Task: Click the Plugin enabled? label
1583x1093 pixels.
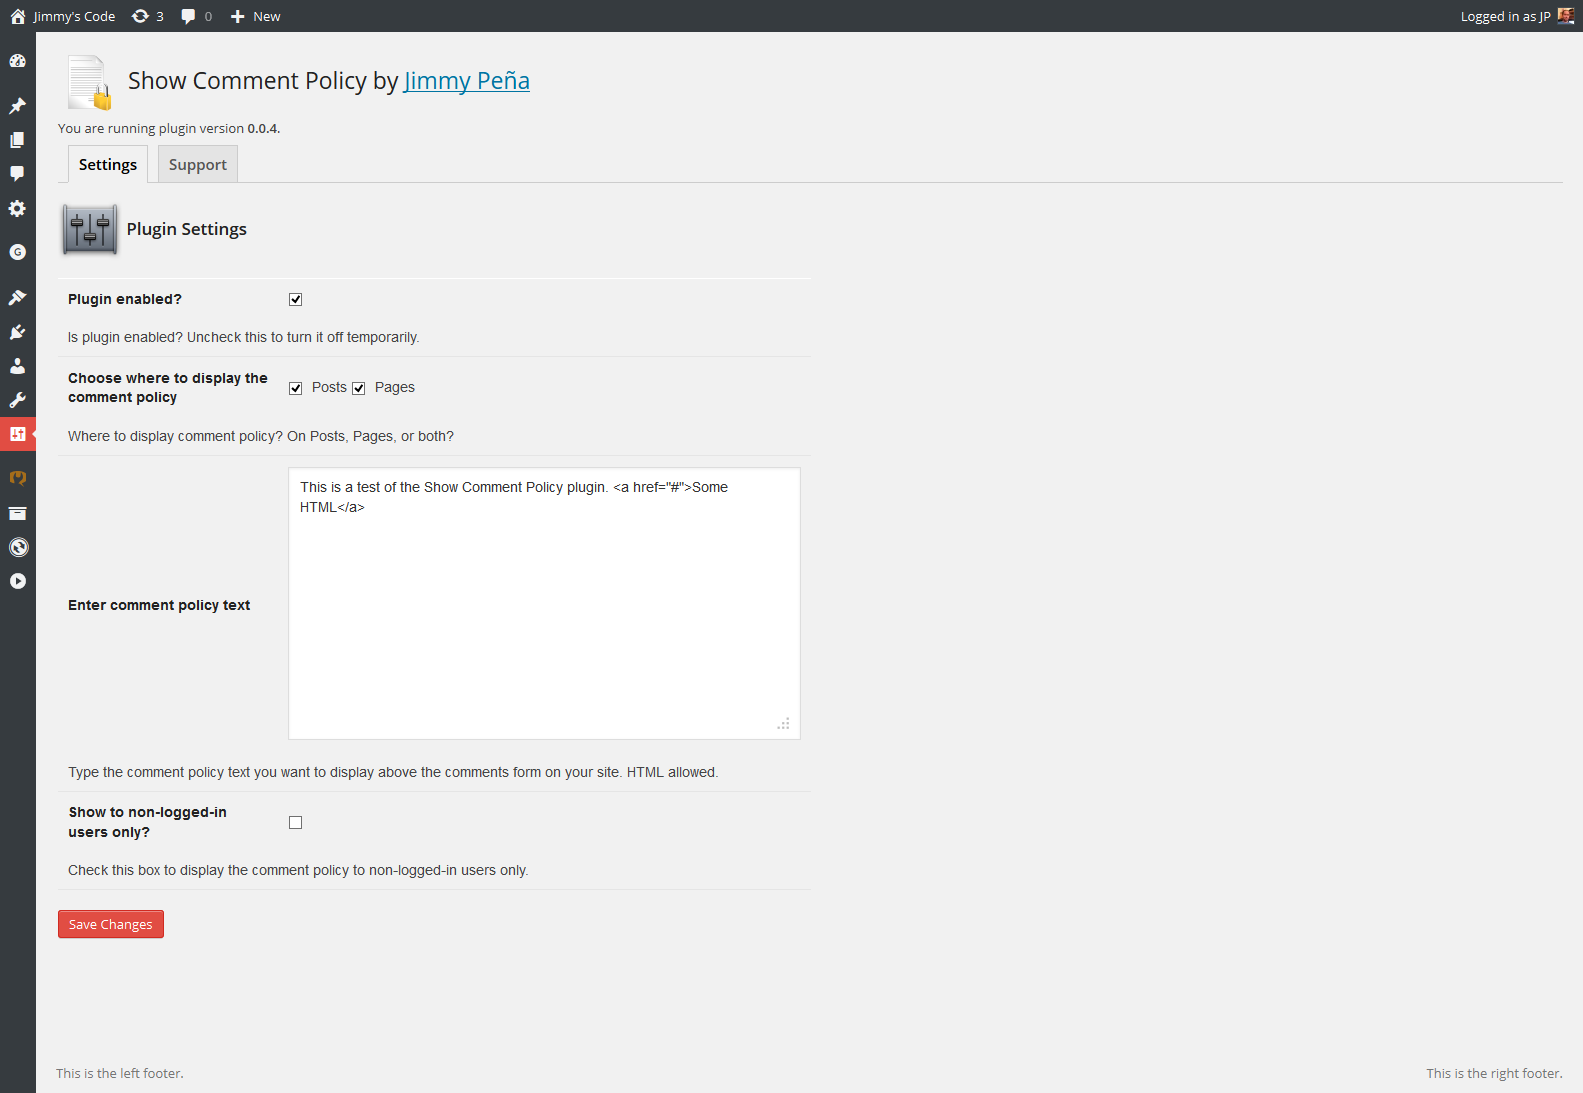Action: point(125,299)
